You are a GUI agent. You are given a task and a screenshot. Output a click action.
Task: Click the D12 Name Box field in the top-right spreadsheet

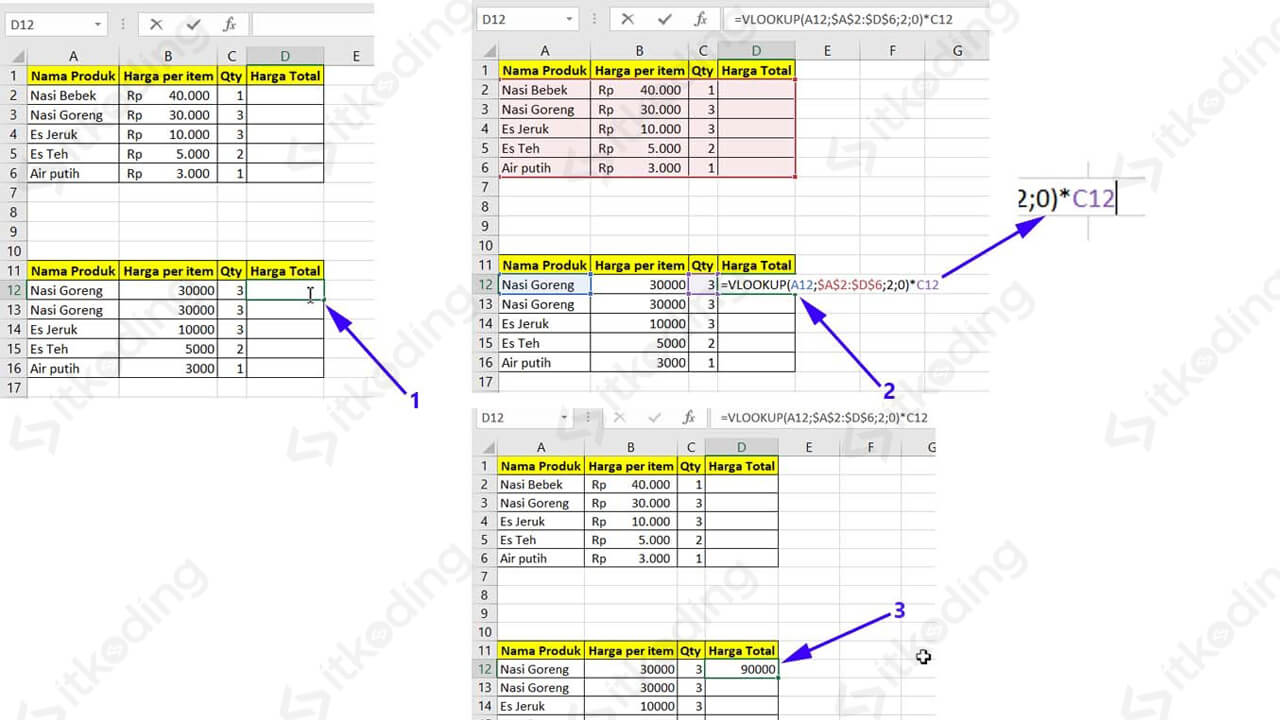point(518,19)
